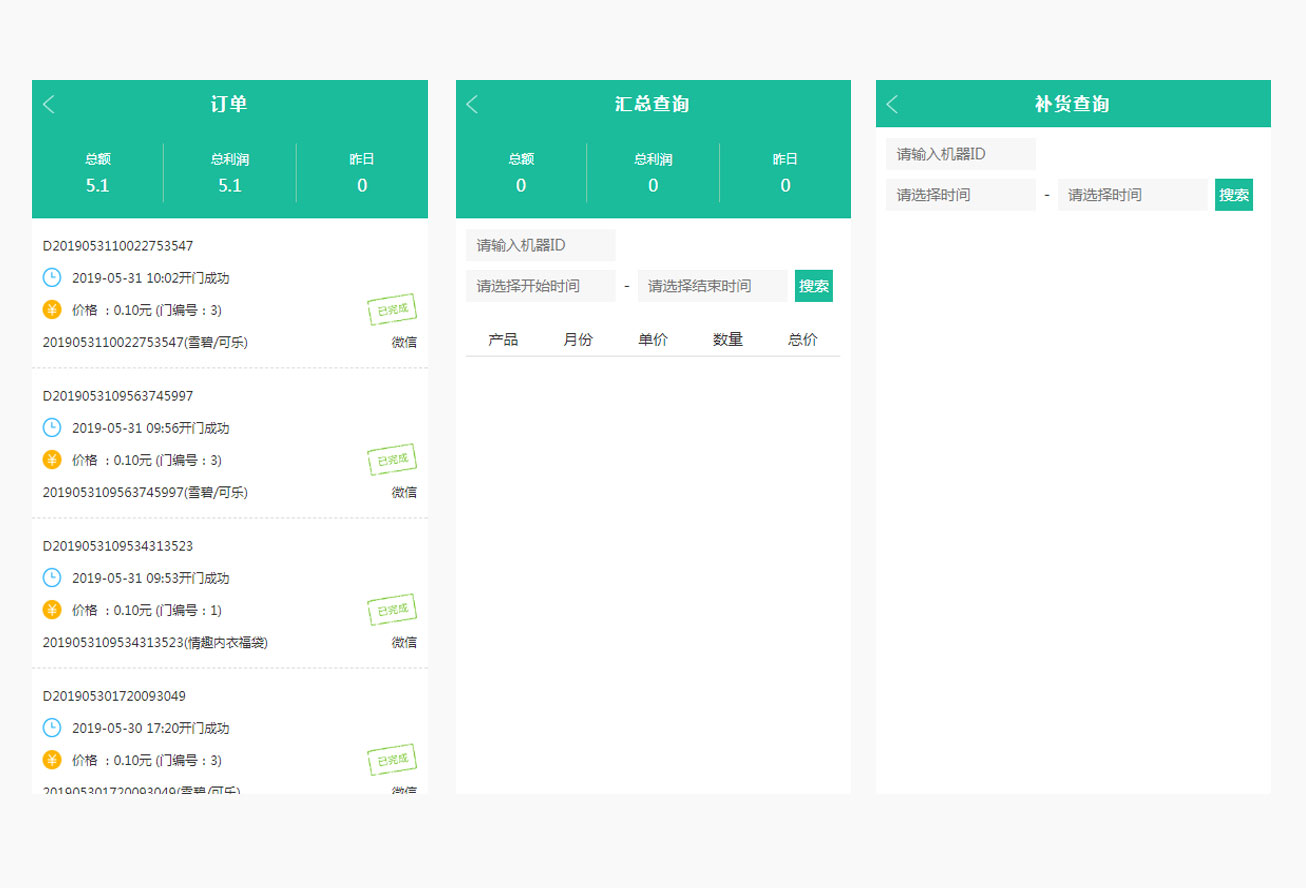This screenshot has height=888, width=1306.
Task: Click 2019053109534313523(情趣内衣福袋) product line
Action: point(155,642)
